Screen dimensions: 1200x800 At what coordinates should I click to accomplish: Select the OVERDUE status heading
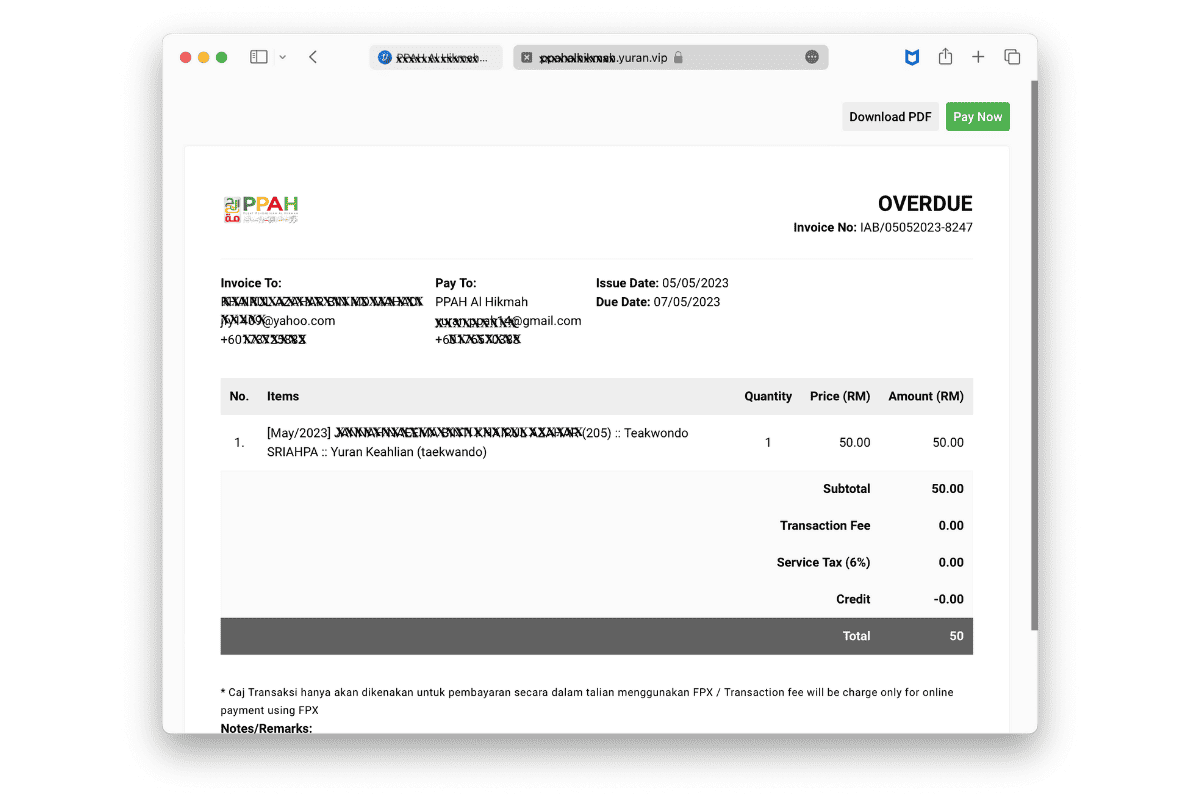925,204
